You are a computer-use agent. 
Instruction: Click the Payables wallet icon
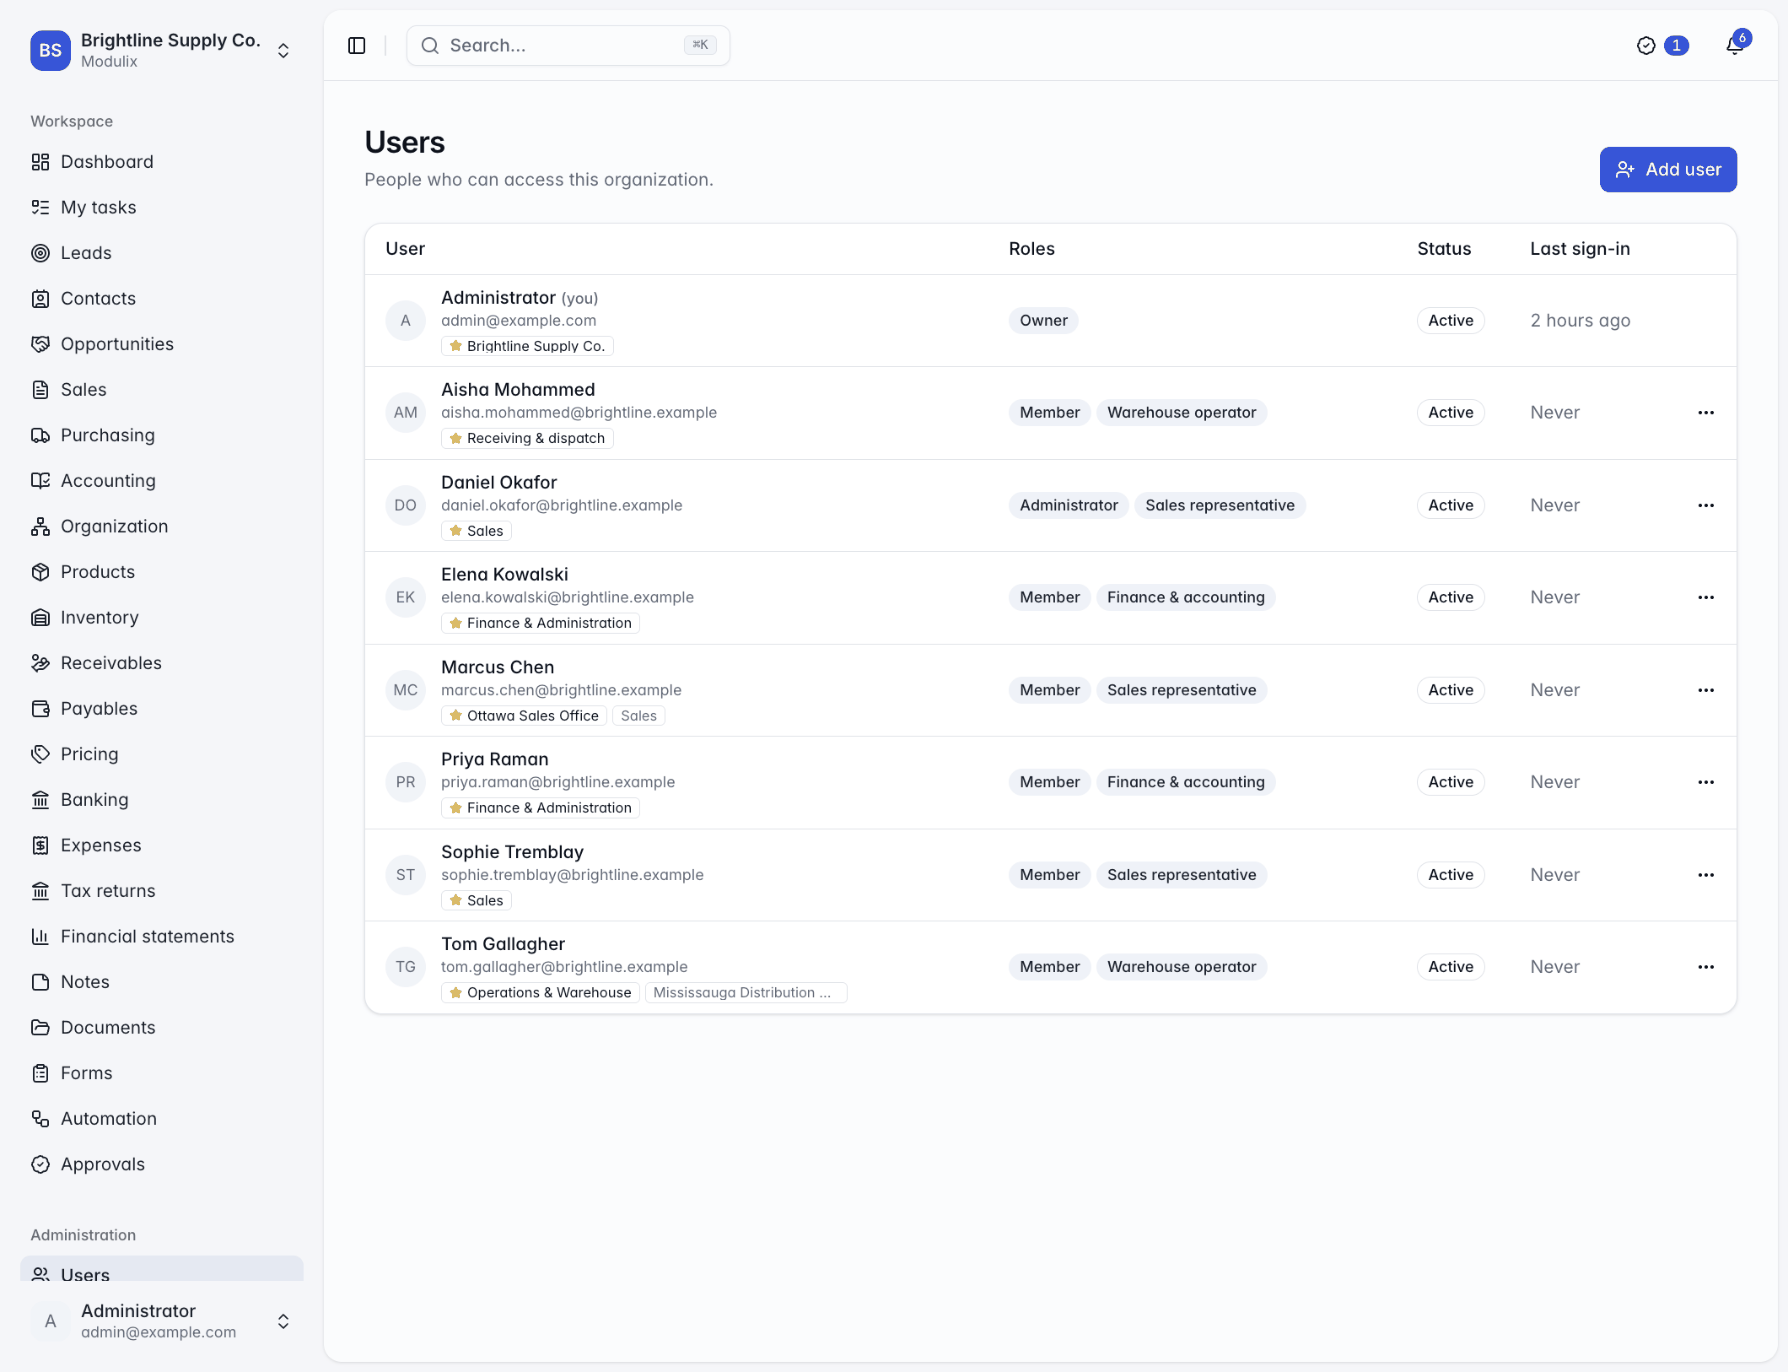[40, 708]
